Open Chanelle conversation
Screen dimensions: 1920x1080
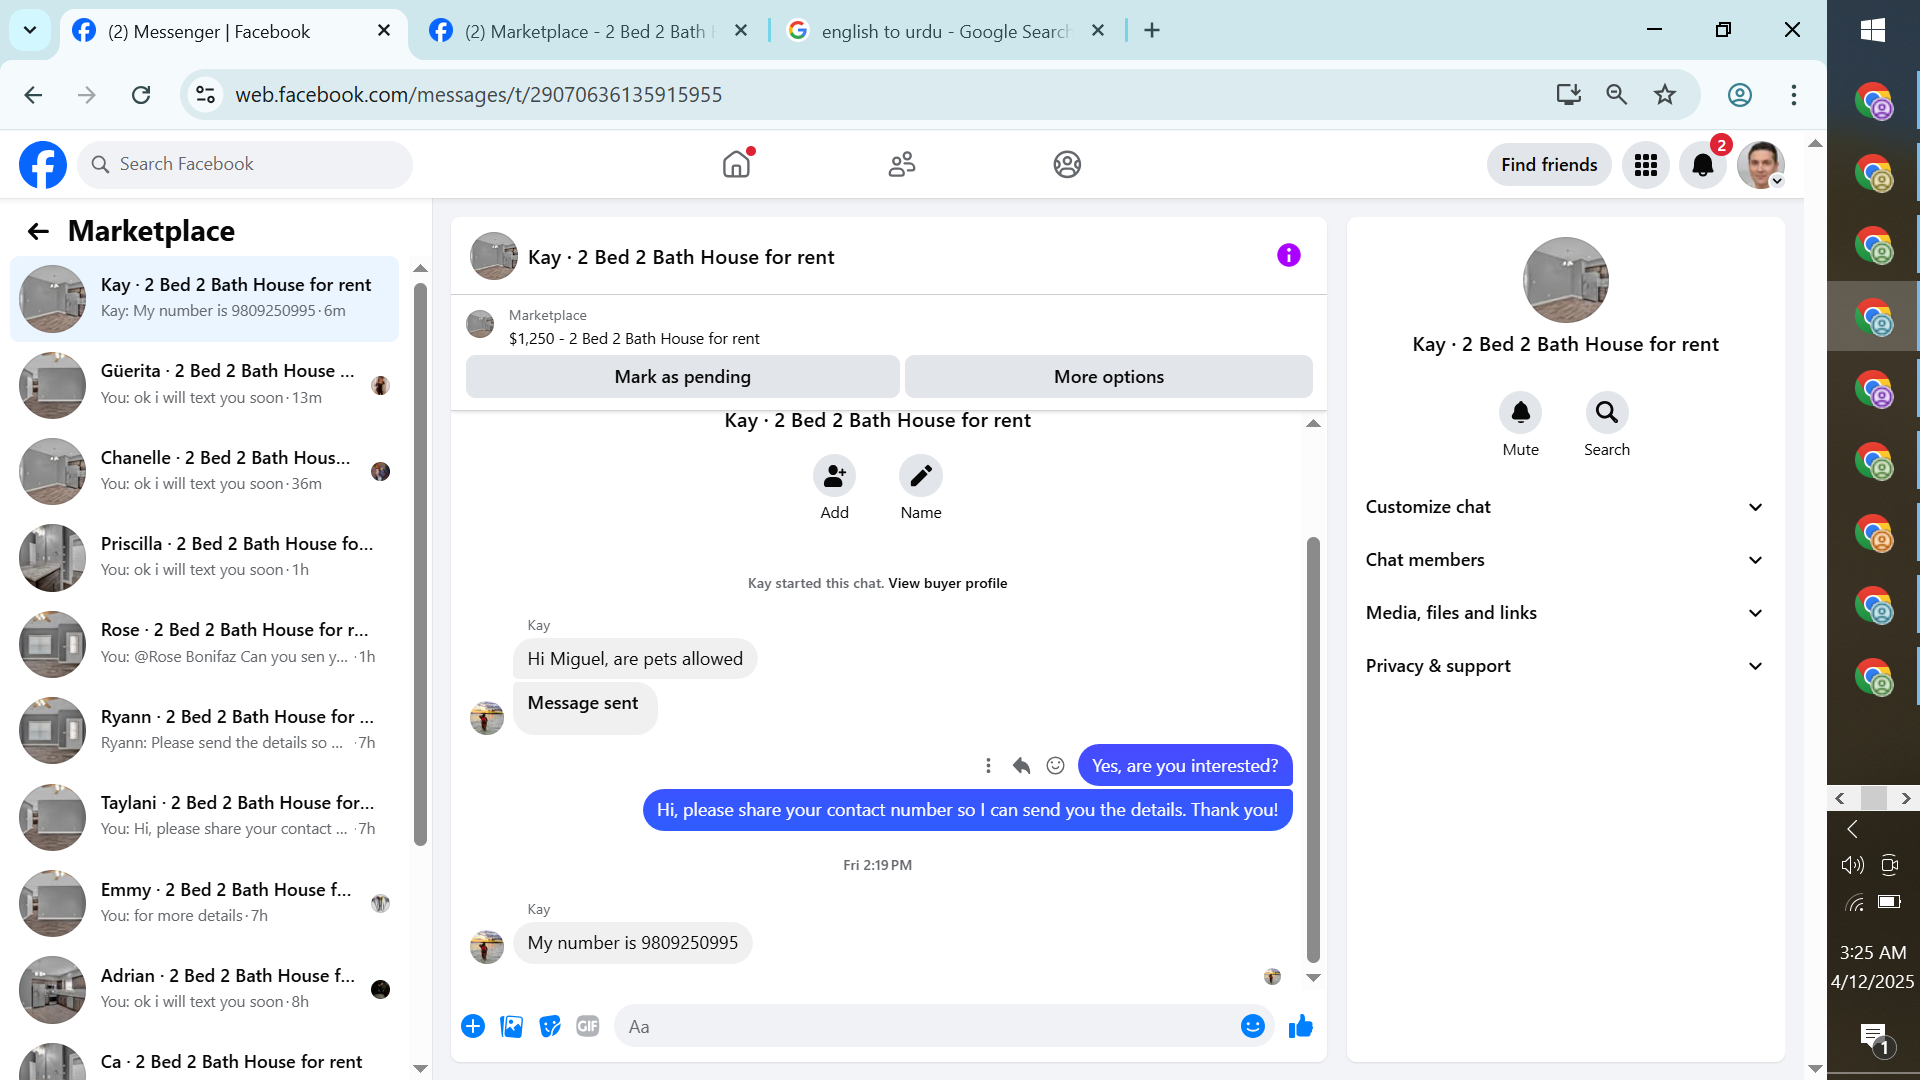click(x=205, y=471)
